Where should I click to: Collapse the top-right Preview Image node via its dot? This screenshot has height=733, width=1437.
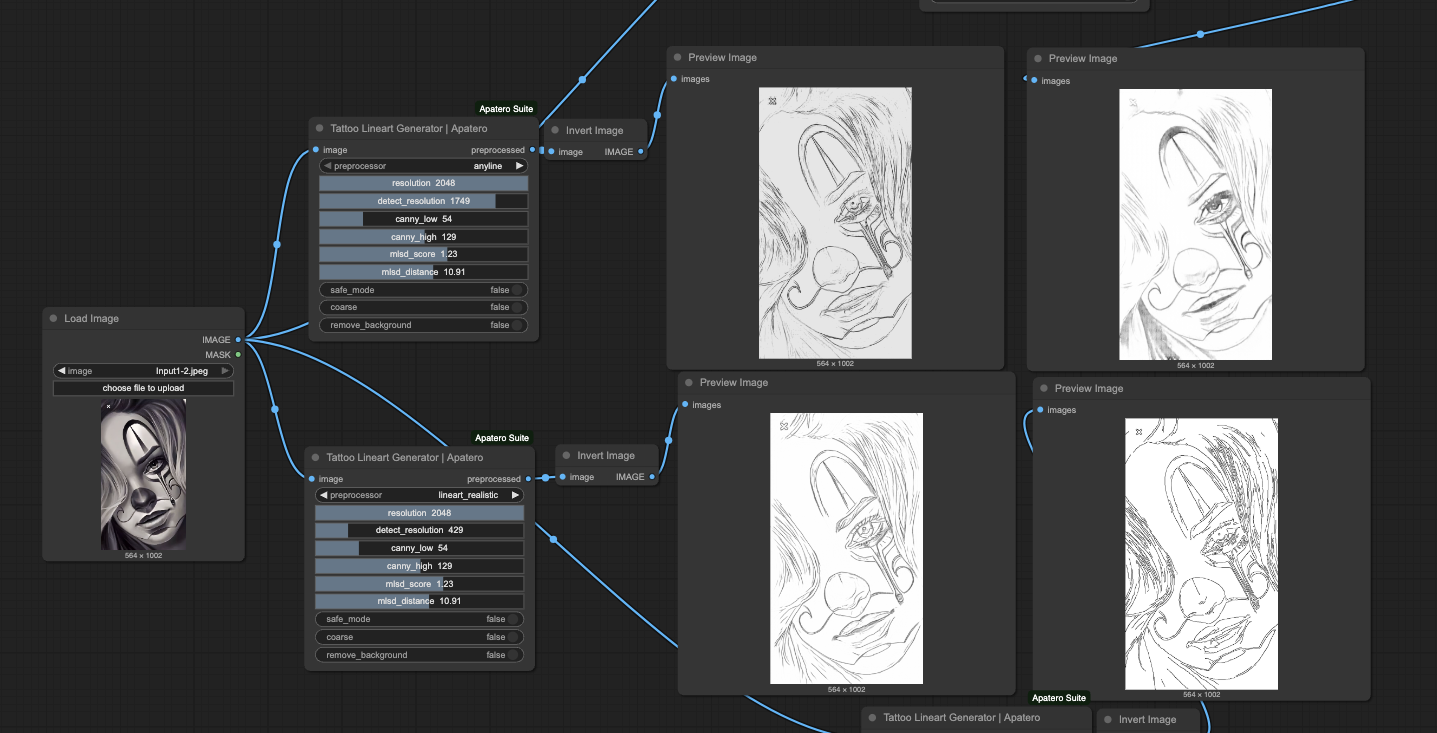click(1038, 59)
